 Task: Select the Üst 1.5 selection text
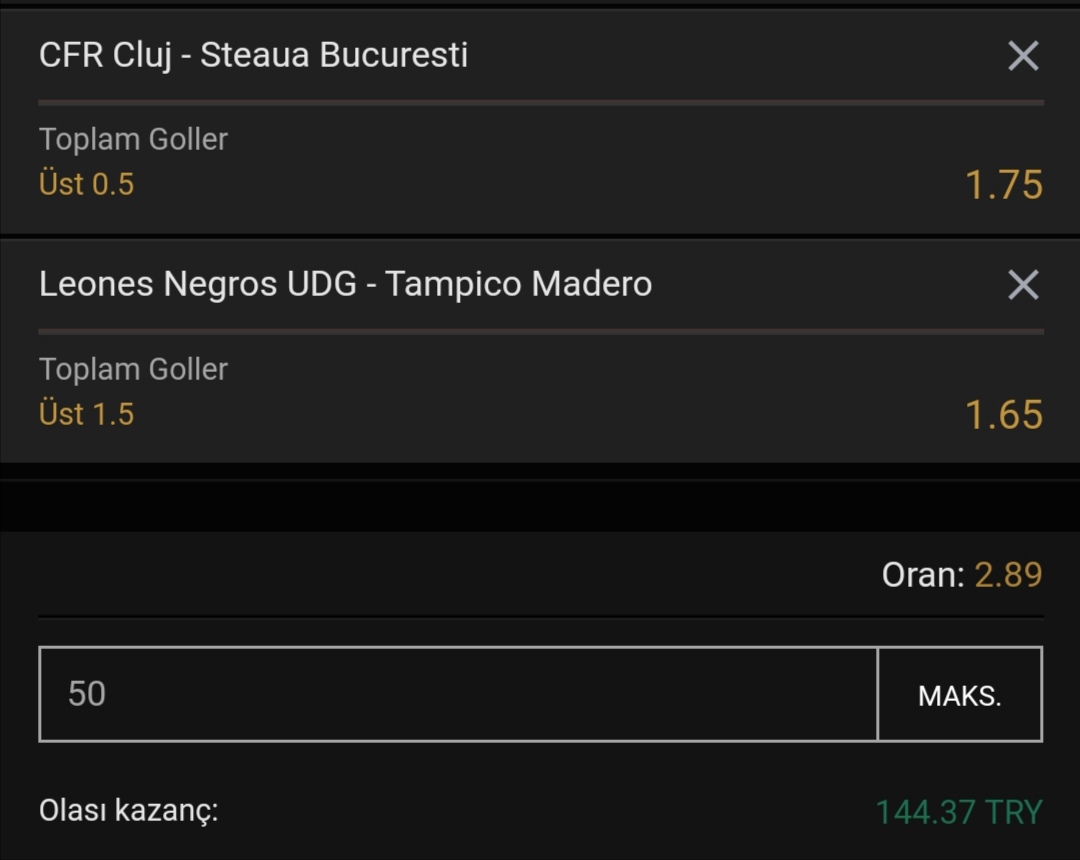point(87,414)
